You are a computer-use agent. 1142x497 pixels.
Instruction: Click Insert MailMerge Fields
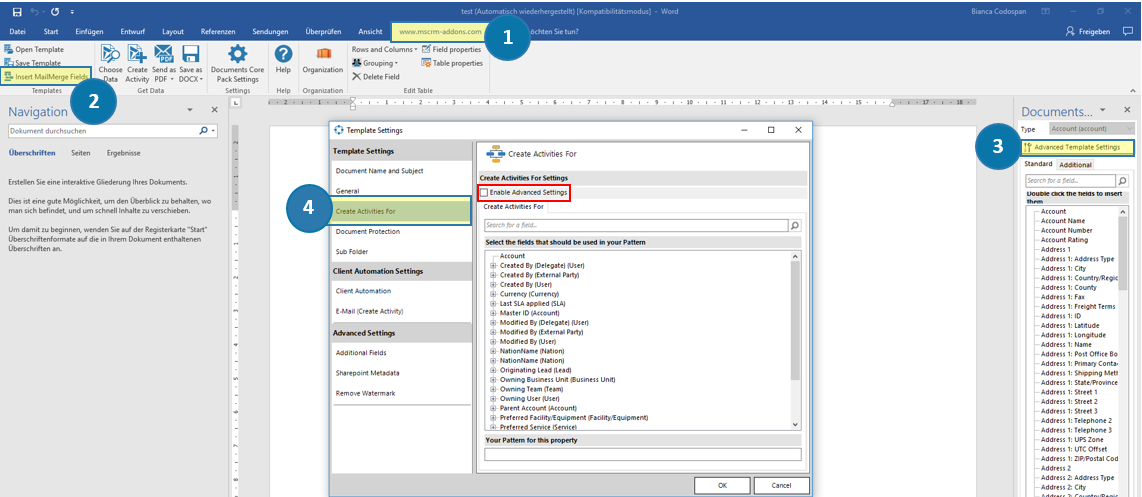[46, 76]
